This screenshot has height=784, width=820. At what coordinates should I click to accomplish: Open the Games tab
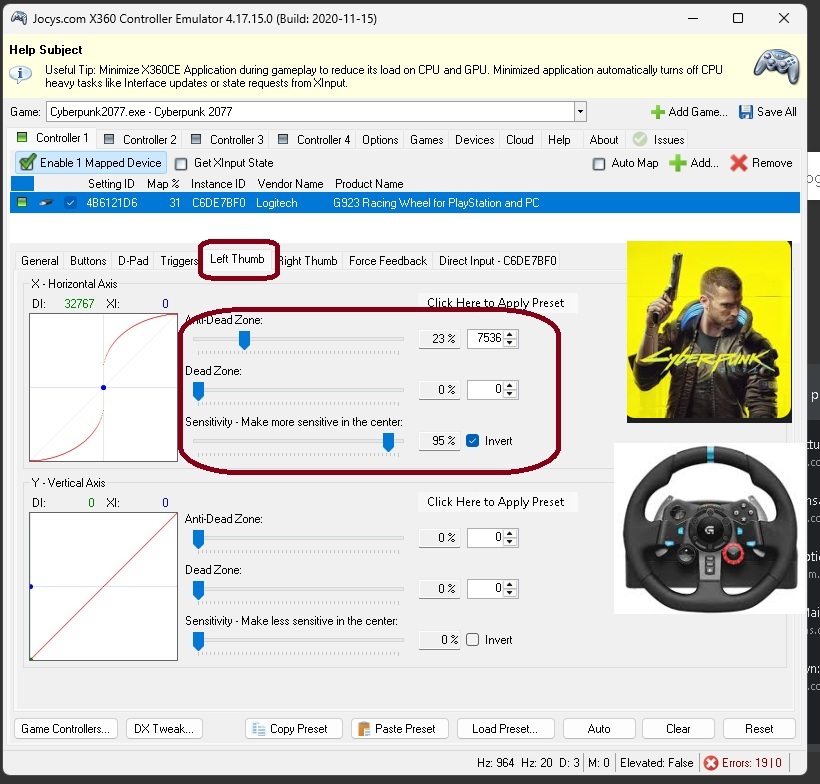(x=426, y=140)
